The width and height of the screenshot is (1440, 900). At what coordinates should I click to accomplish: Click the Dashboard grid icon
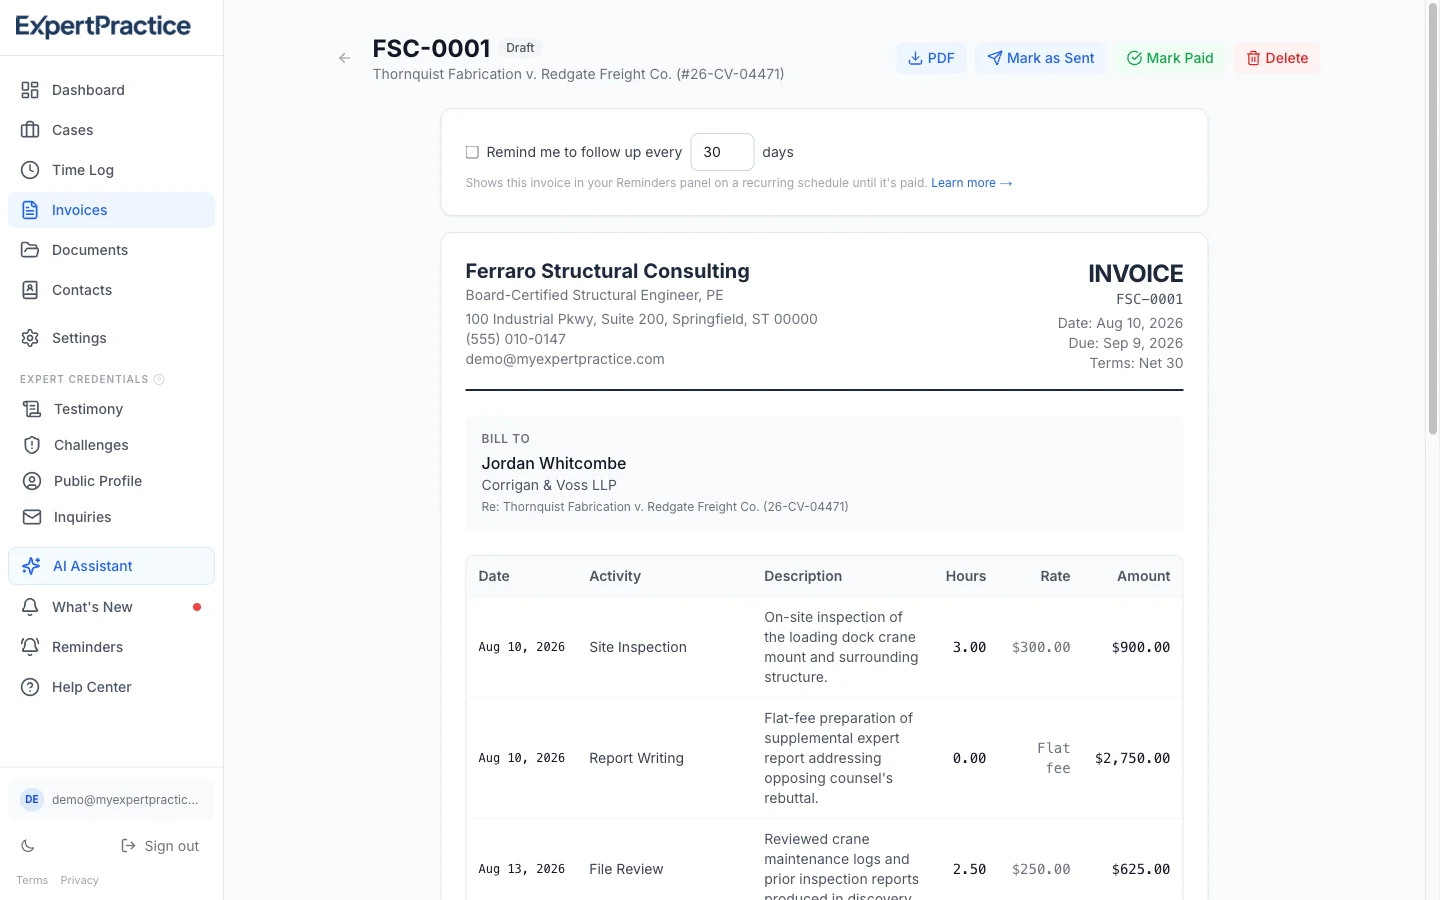(30, 90)
